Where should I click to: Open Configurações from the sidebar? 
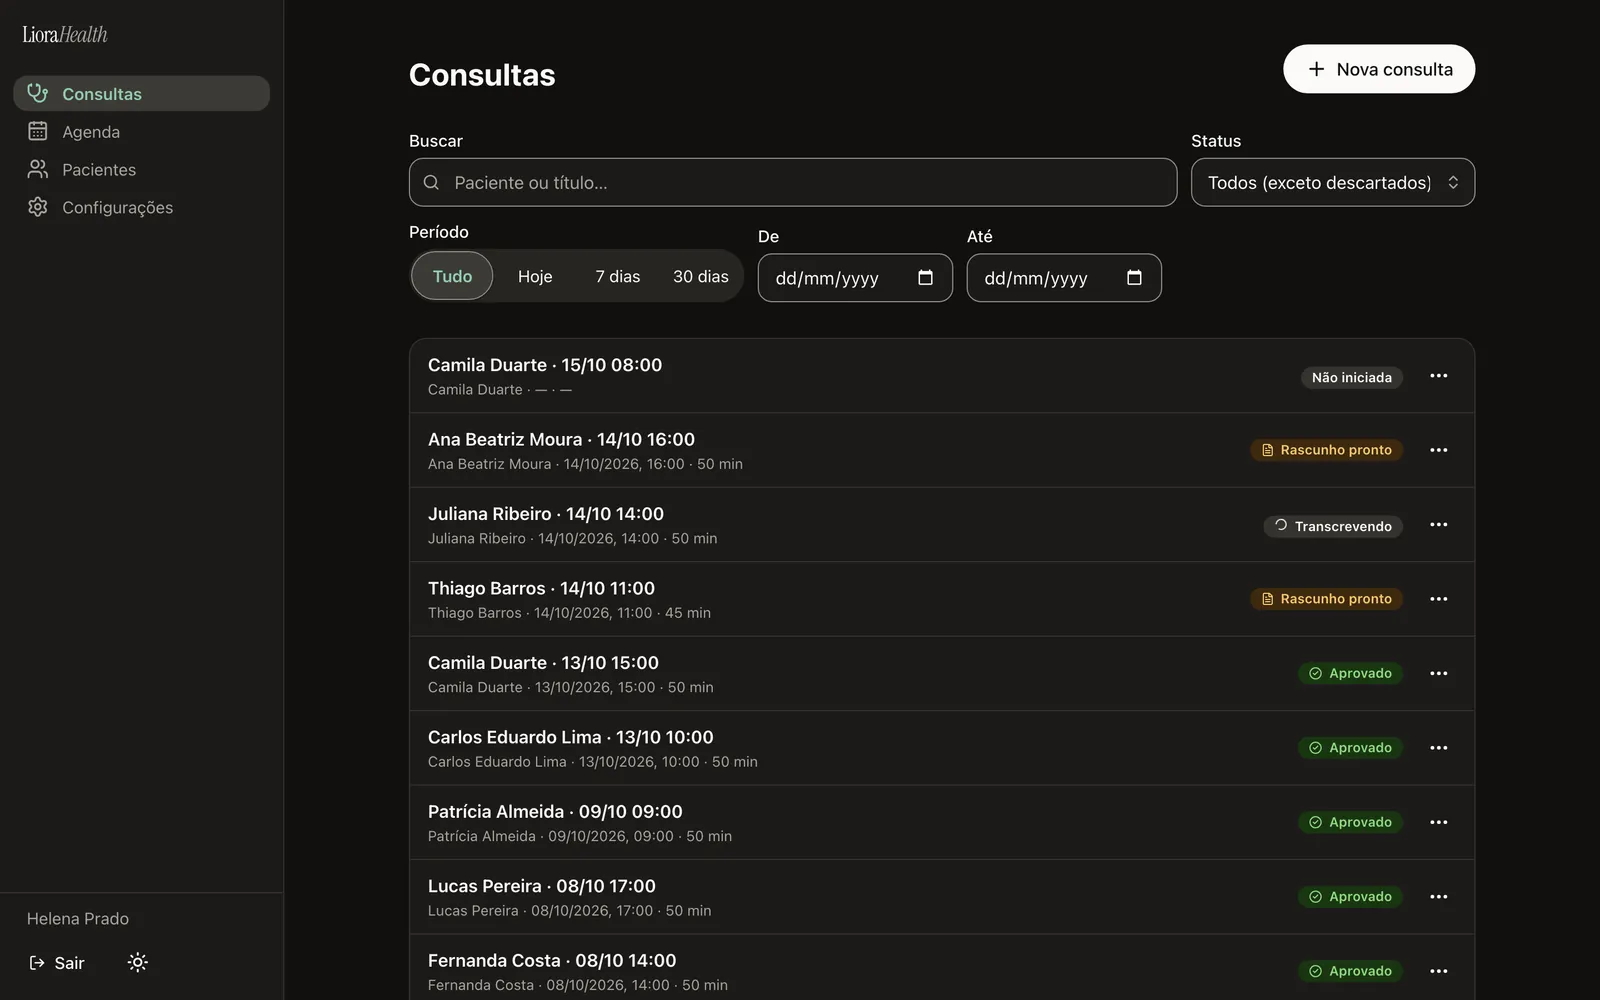click(x=141, y=207)
